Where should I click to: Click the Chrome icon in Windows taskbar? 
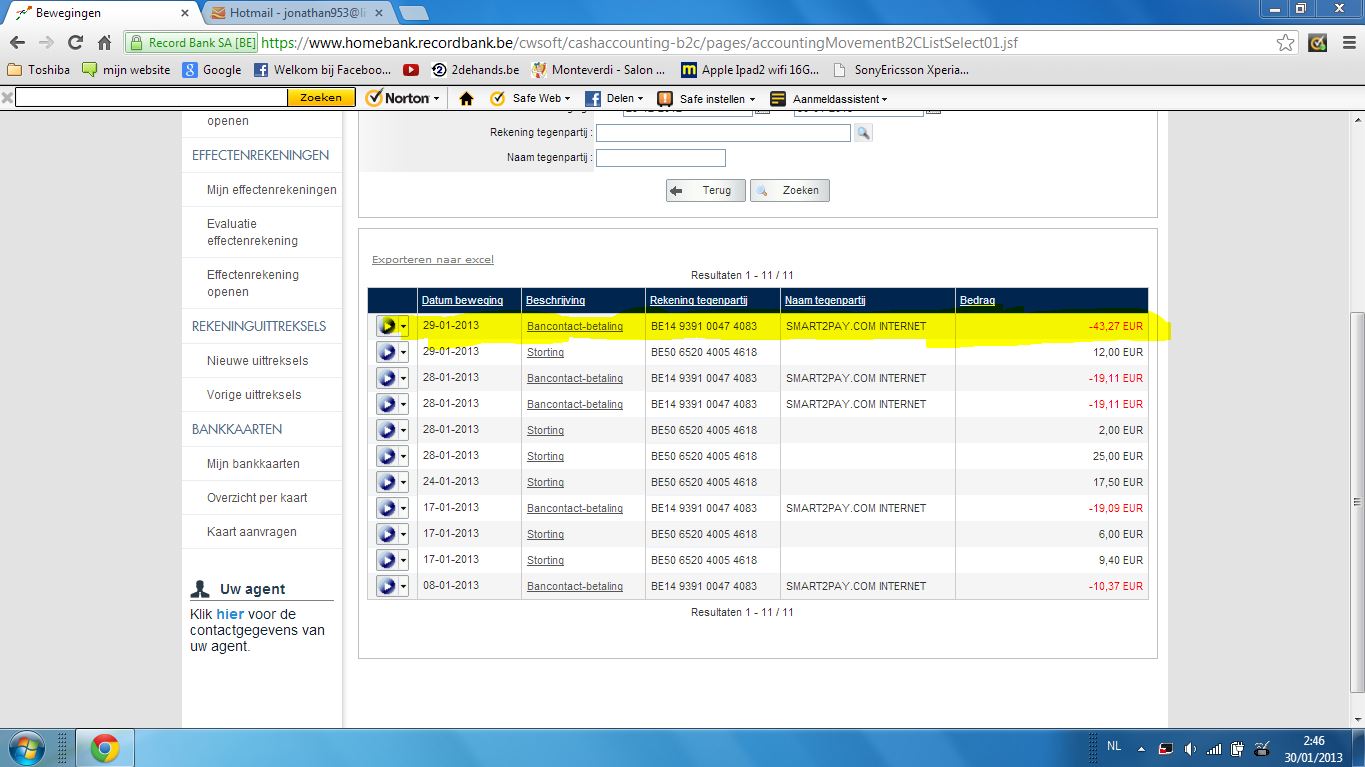[104, 748]
